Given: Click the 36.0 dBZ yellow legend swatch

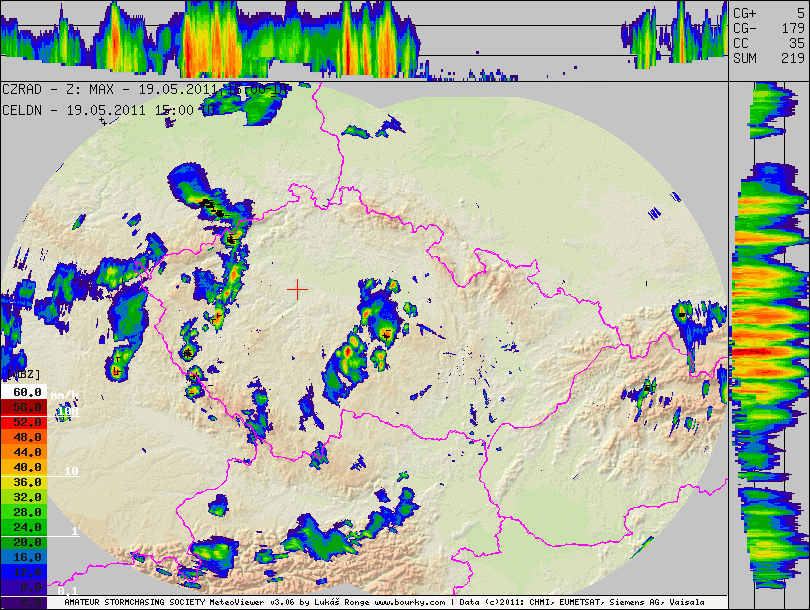Looking at the screenshot, I should click(x=24, y=482).
